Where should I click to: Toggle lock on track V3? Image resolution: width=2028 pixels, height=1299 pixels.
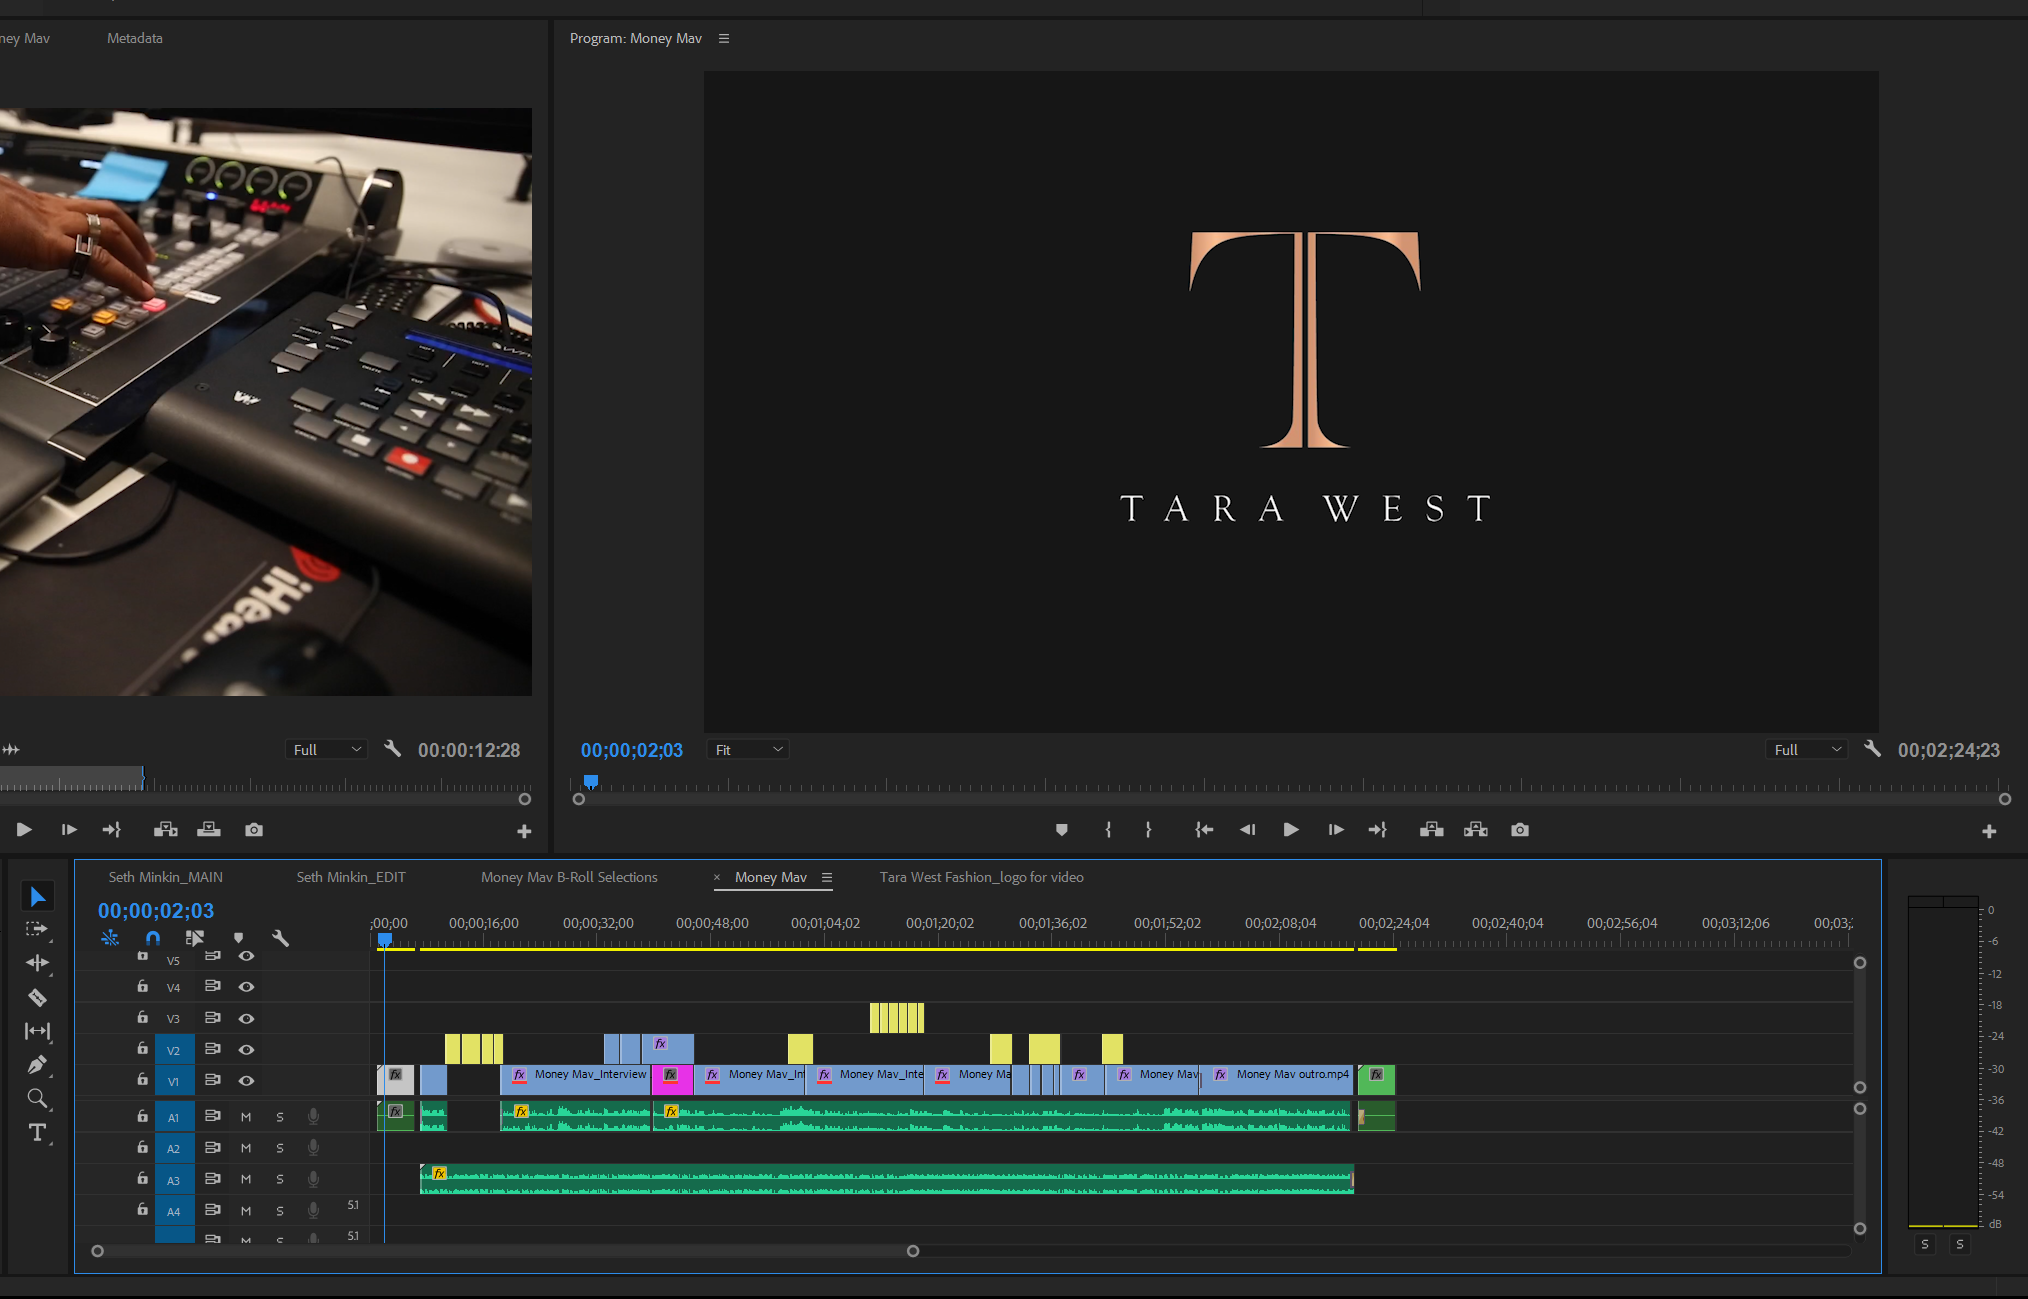coord(143,1017)
